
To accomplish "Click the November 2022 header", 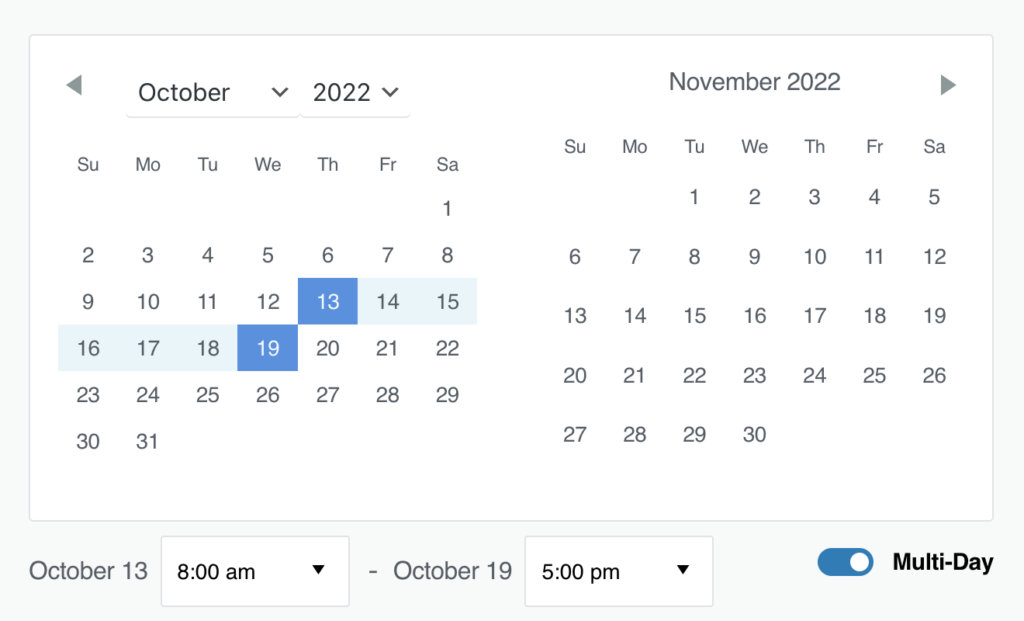I will (x=754, y=81).
